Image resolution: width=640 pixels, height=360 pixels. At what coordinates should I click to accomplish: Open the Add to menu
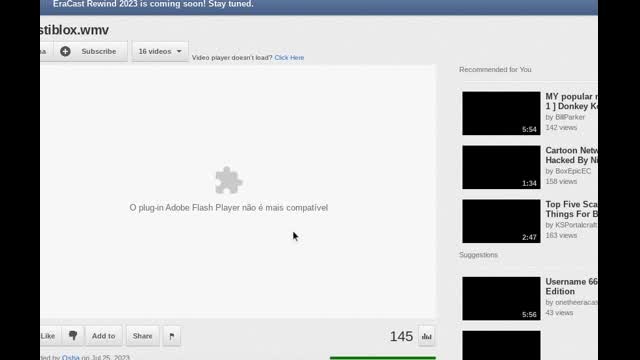tap(103, 336)
